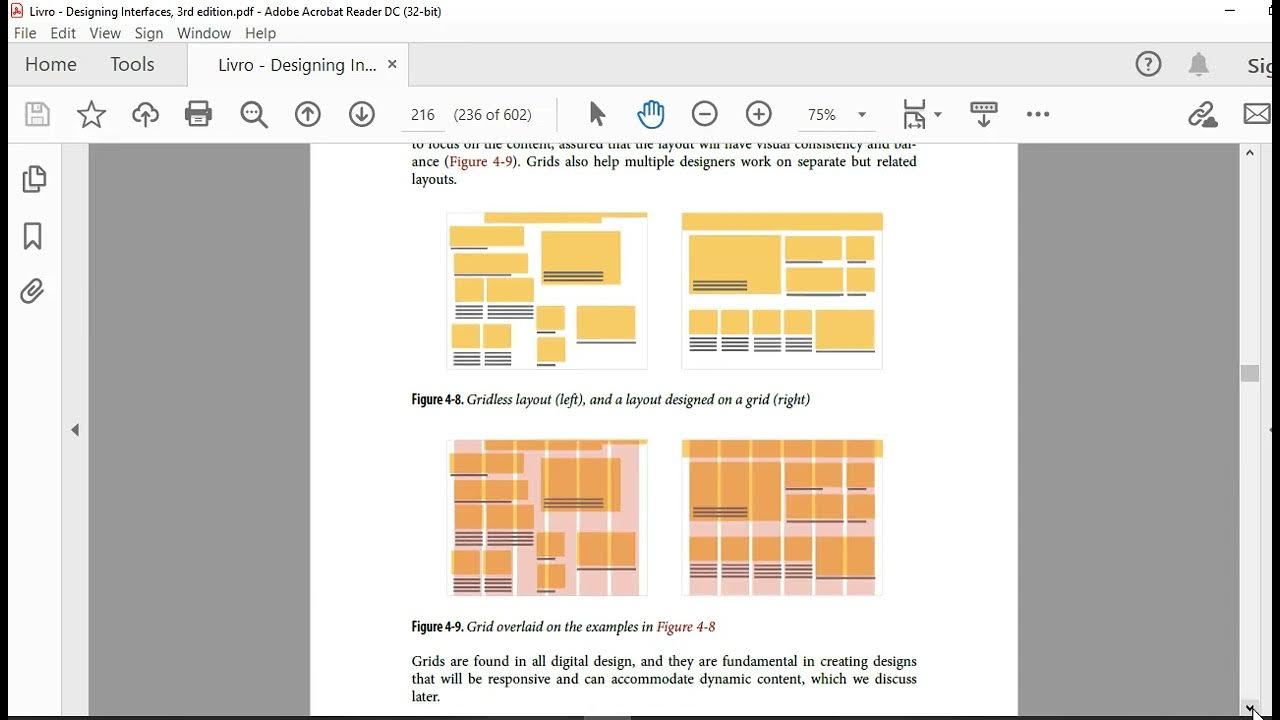Click the Save file icon

pyautogui.click(x=37, y=114)
